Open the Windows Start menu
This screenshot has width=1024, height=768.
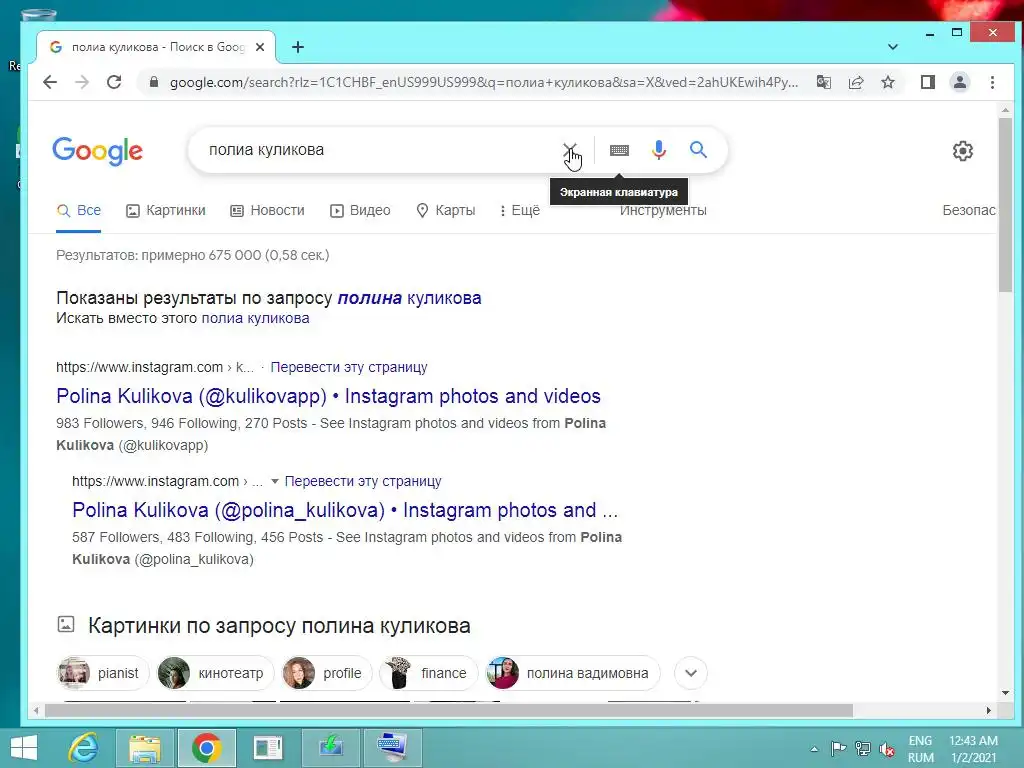click(24, 748)
